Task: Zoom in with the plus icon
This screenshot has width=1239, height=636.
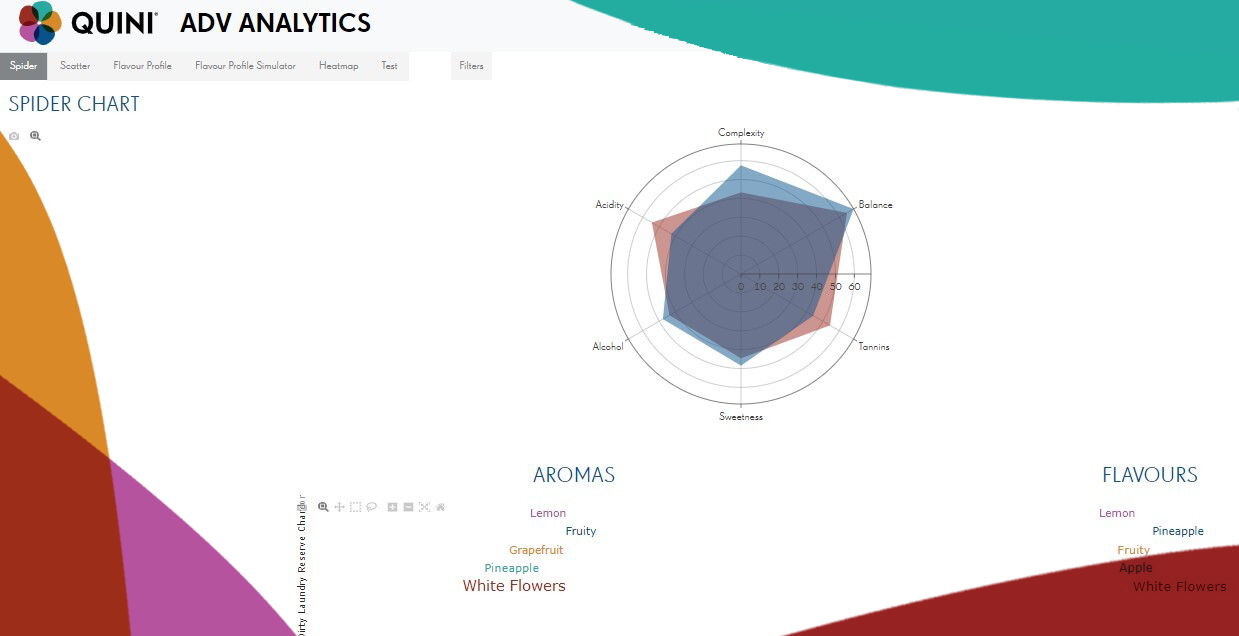Action: [392, 507]
